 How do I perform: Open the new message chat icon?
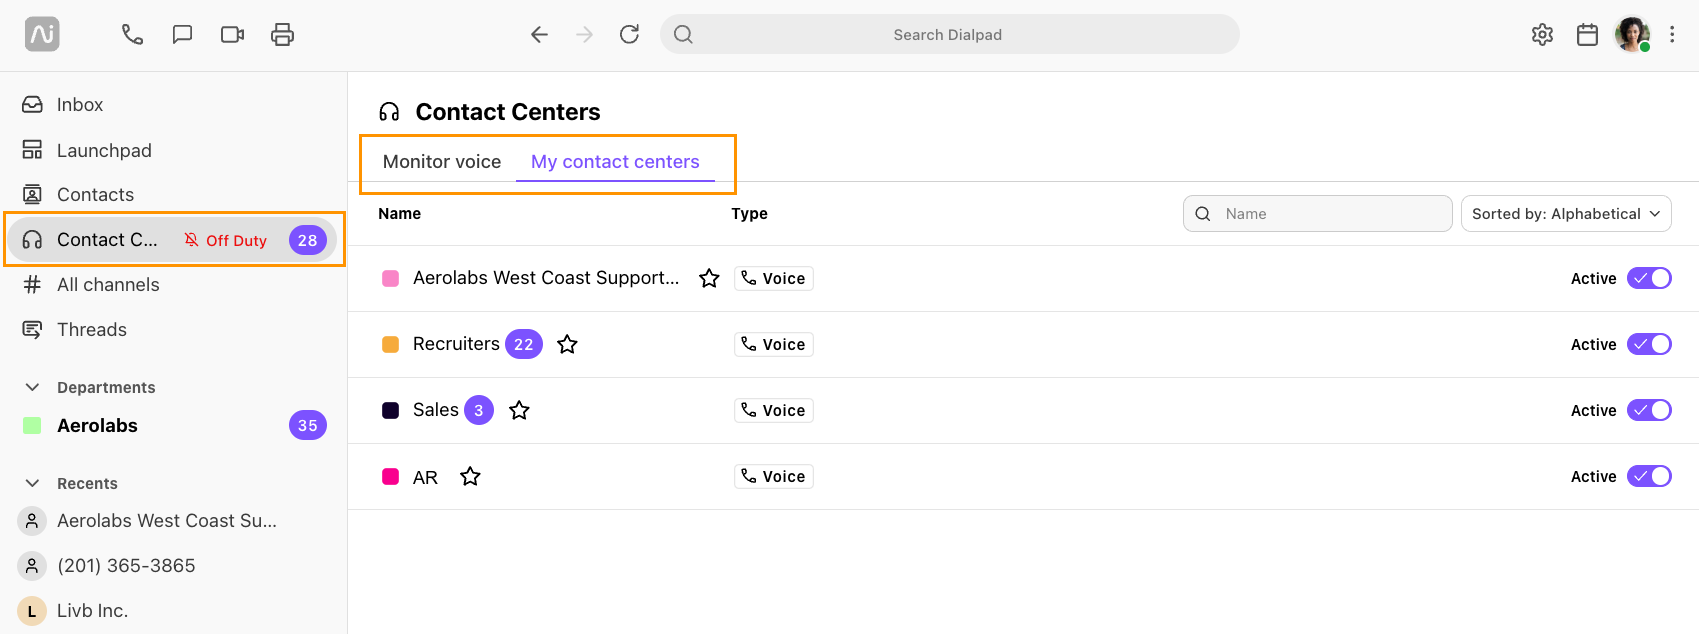tap(182, 35)
